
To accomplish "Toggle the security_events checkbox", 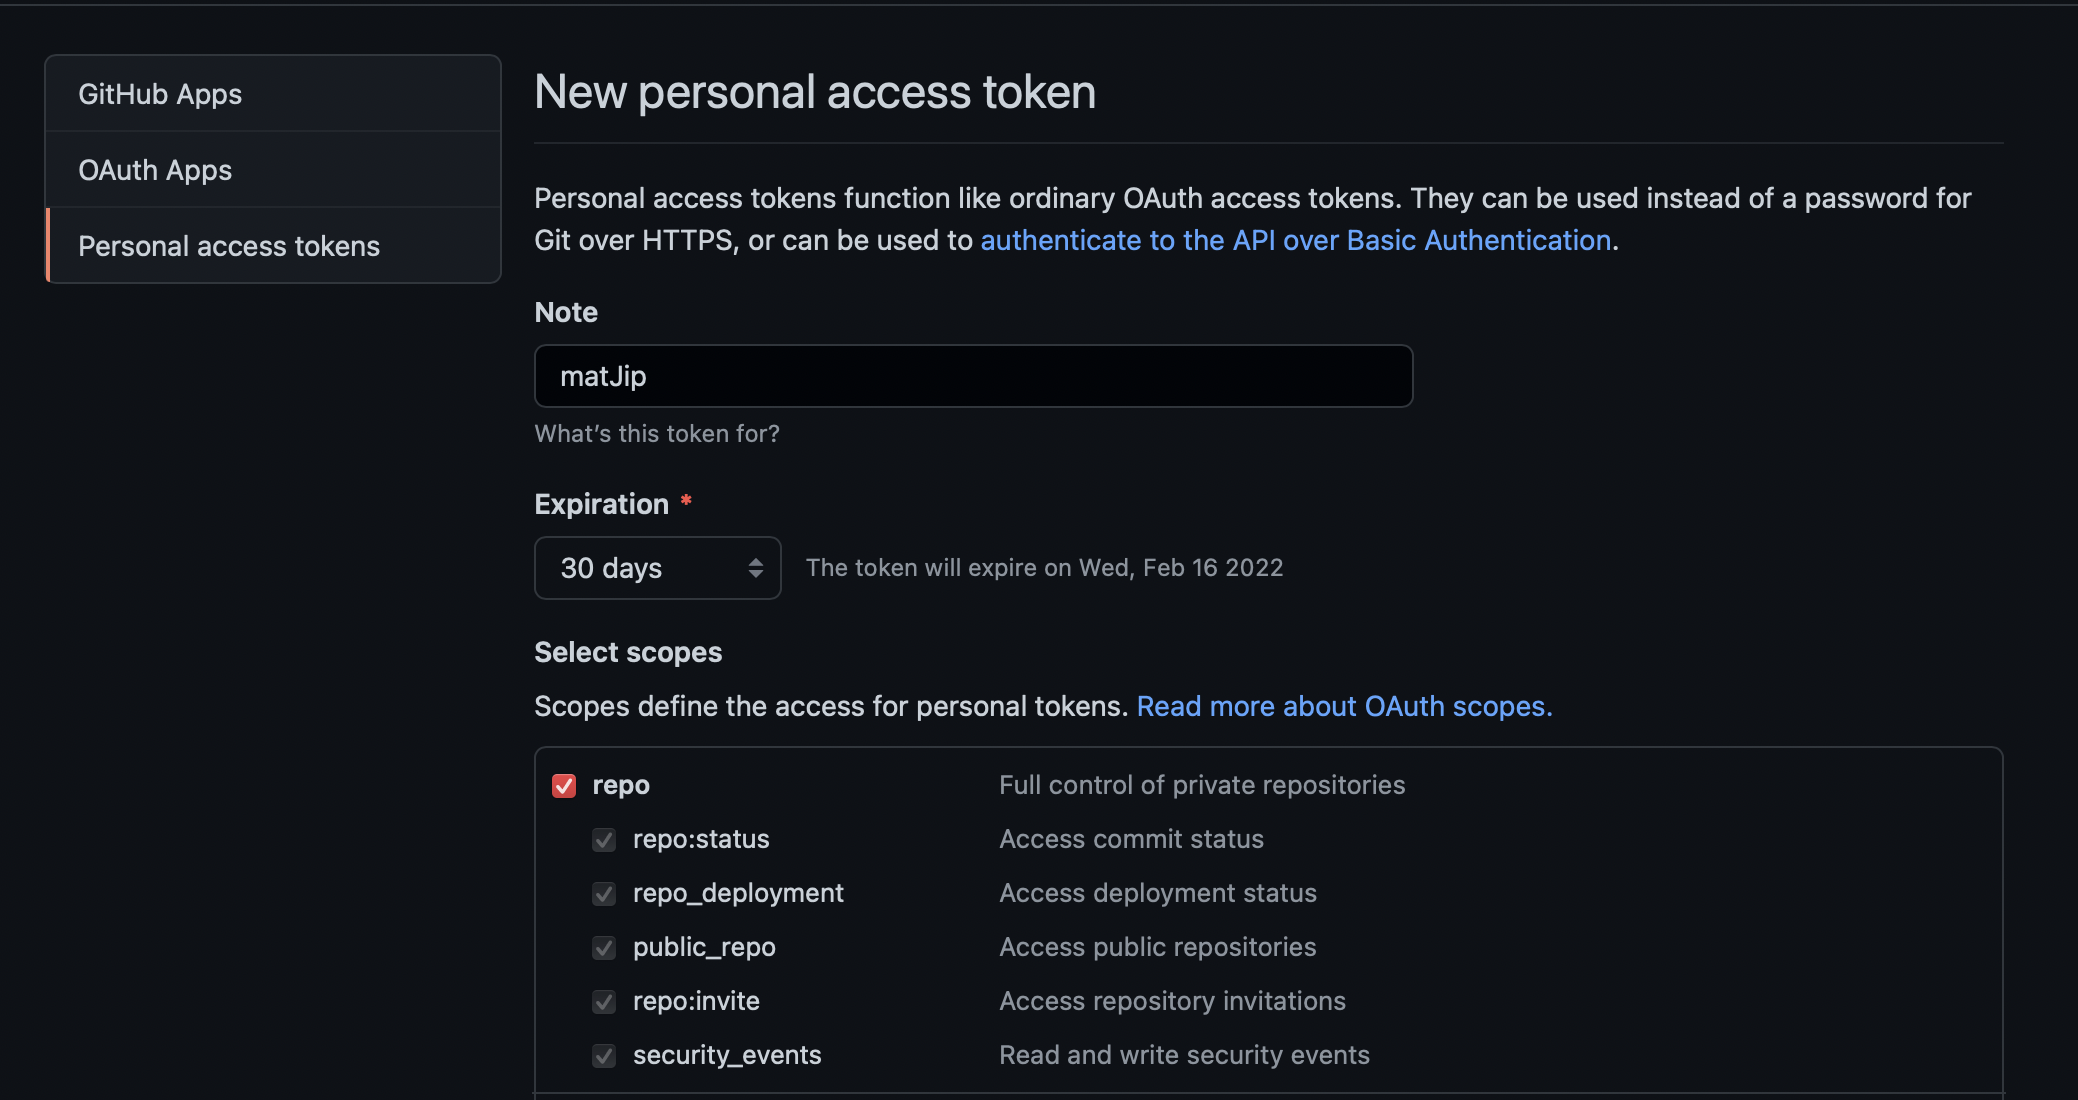I will click(604, 1056).
